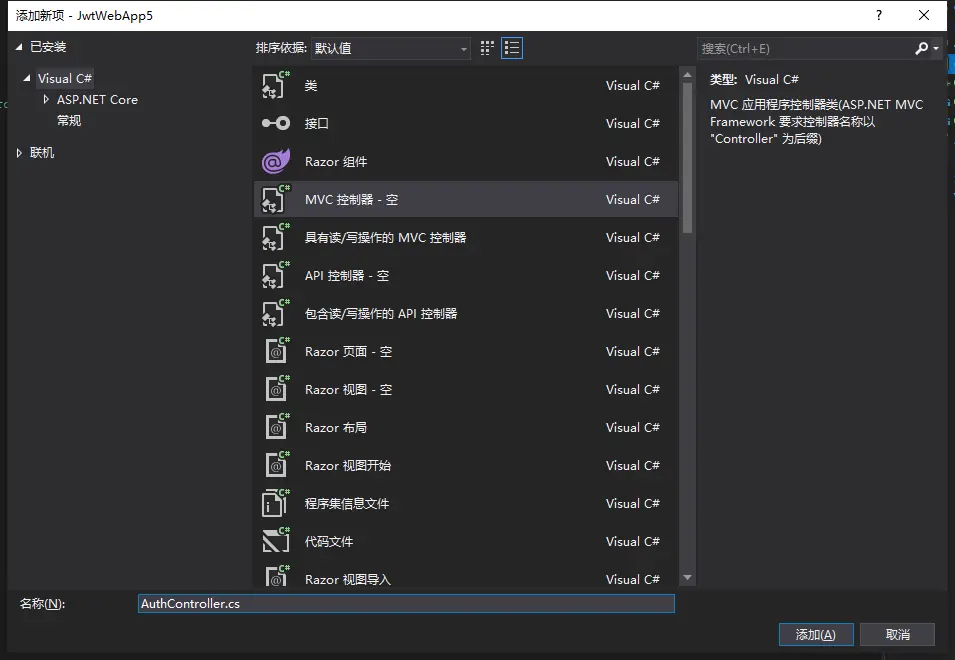955x660 pixels.
Task: Expand the ASP.NET Core tree node
Action: pyautogui.click(x=46, y=99)
